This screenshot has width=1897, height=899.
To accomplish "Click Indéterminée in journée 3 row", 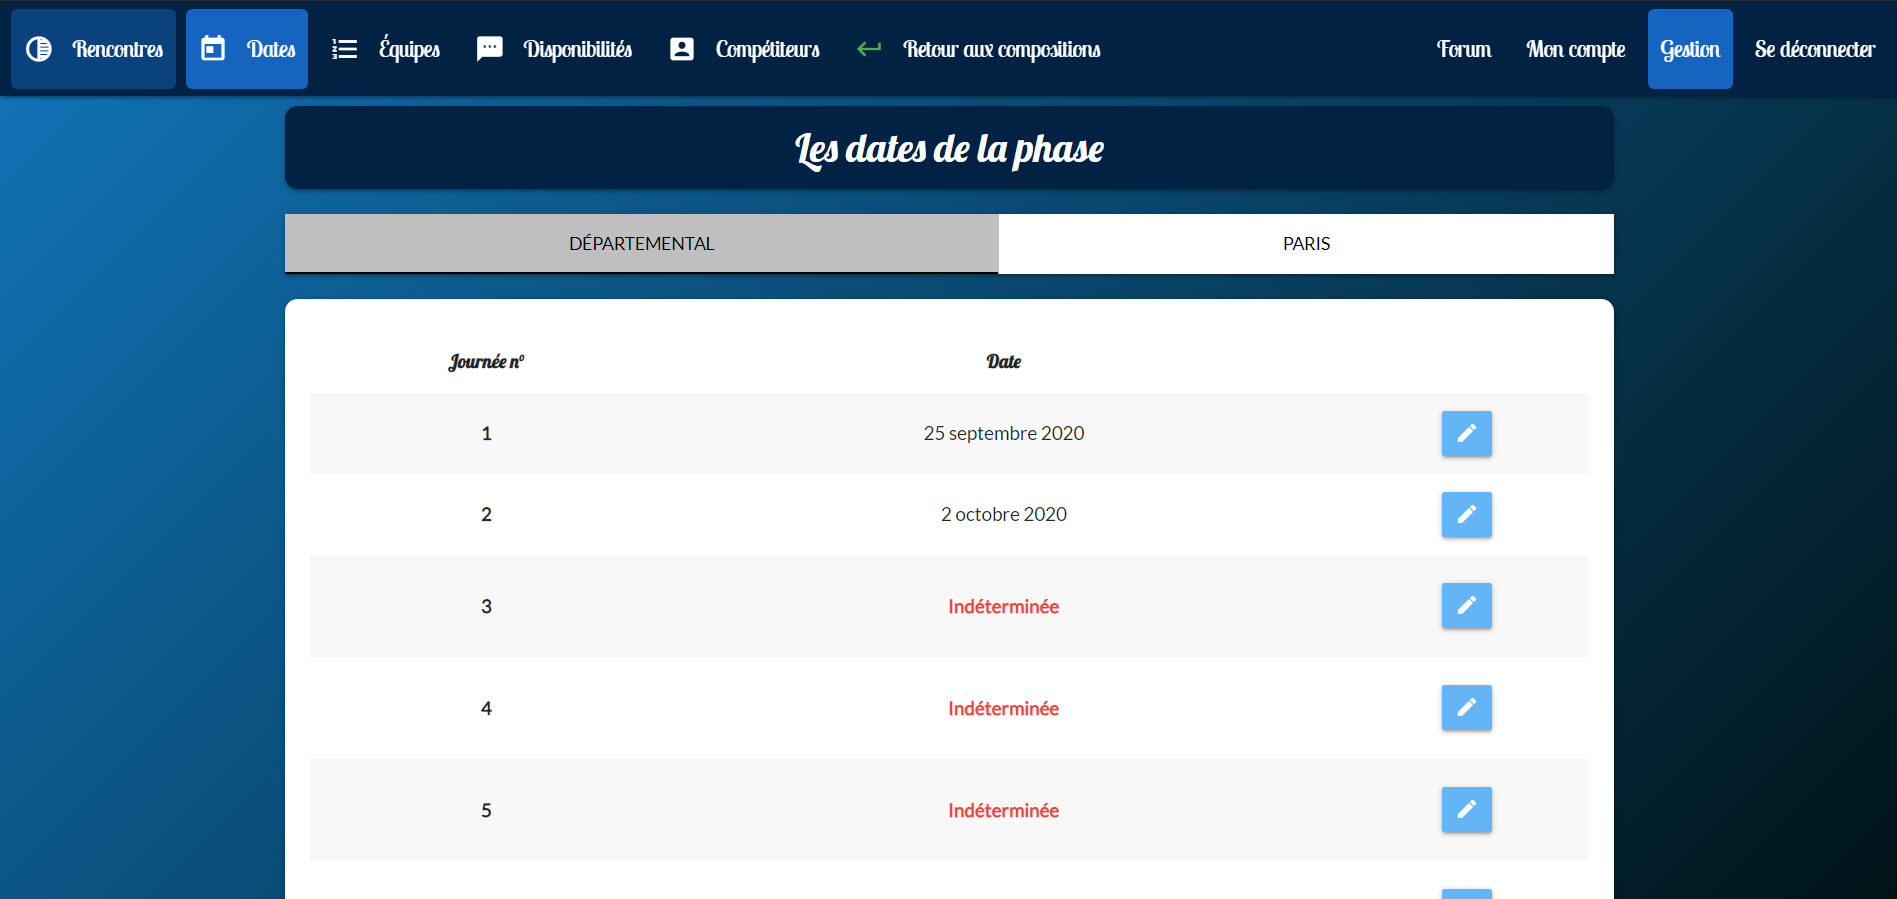I will 1004,607.
